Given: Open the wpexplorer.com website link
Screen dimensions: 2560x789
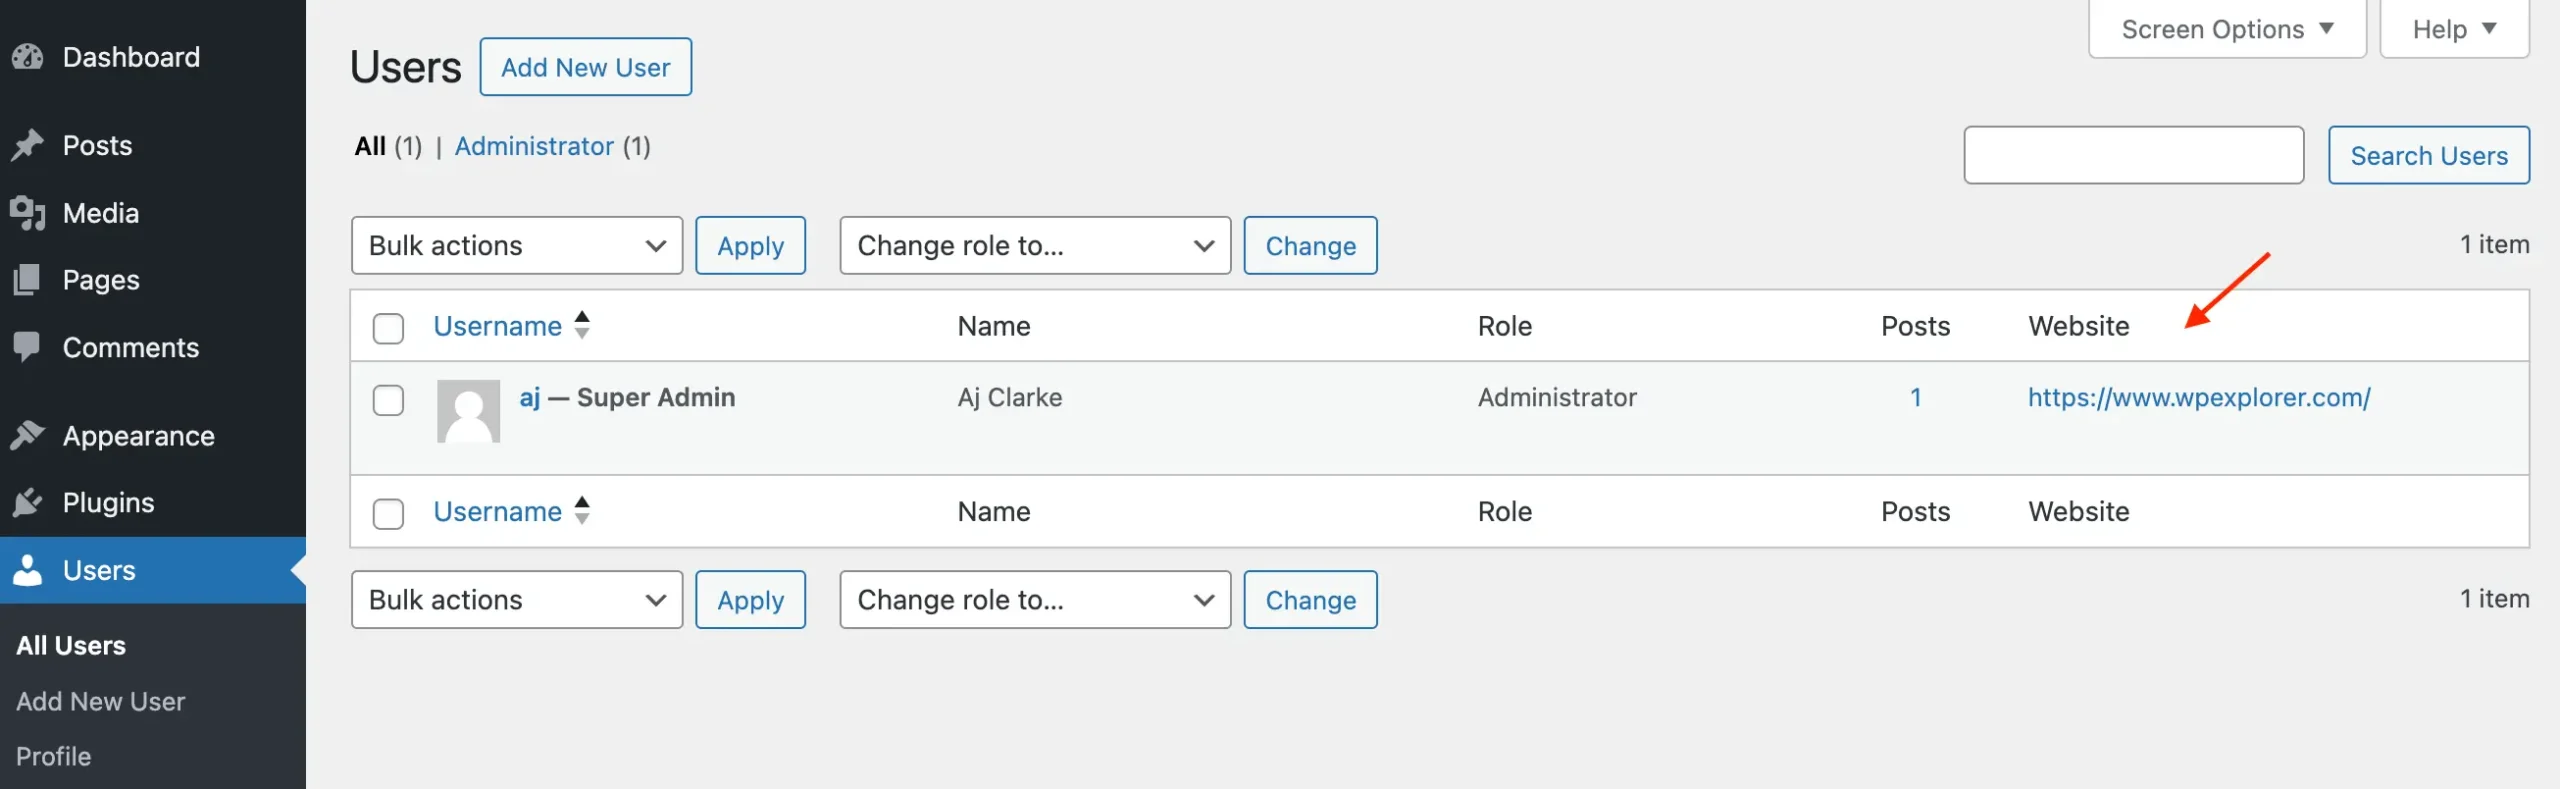Looking at the screenshot, I should pyautogui.click(x=2198, y=398).
